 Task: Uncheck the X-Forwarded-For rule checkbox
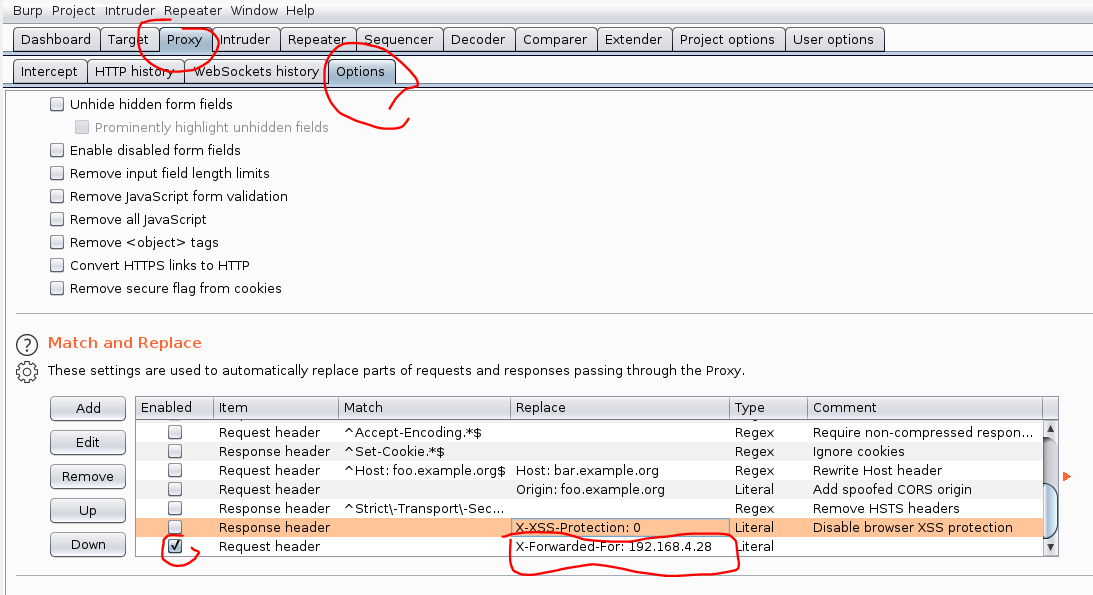(175, 546)
